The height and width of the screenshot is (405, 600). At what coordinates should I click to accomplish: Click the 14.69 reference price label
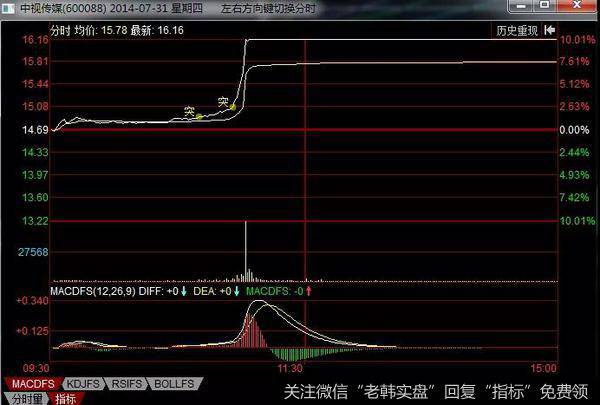(x=36, y=130)
